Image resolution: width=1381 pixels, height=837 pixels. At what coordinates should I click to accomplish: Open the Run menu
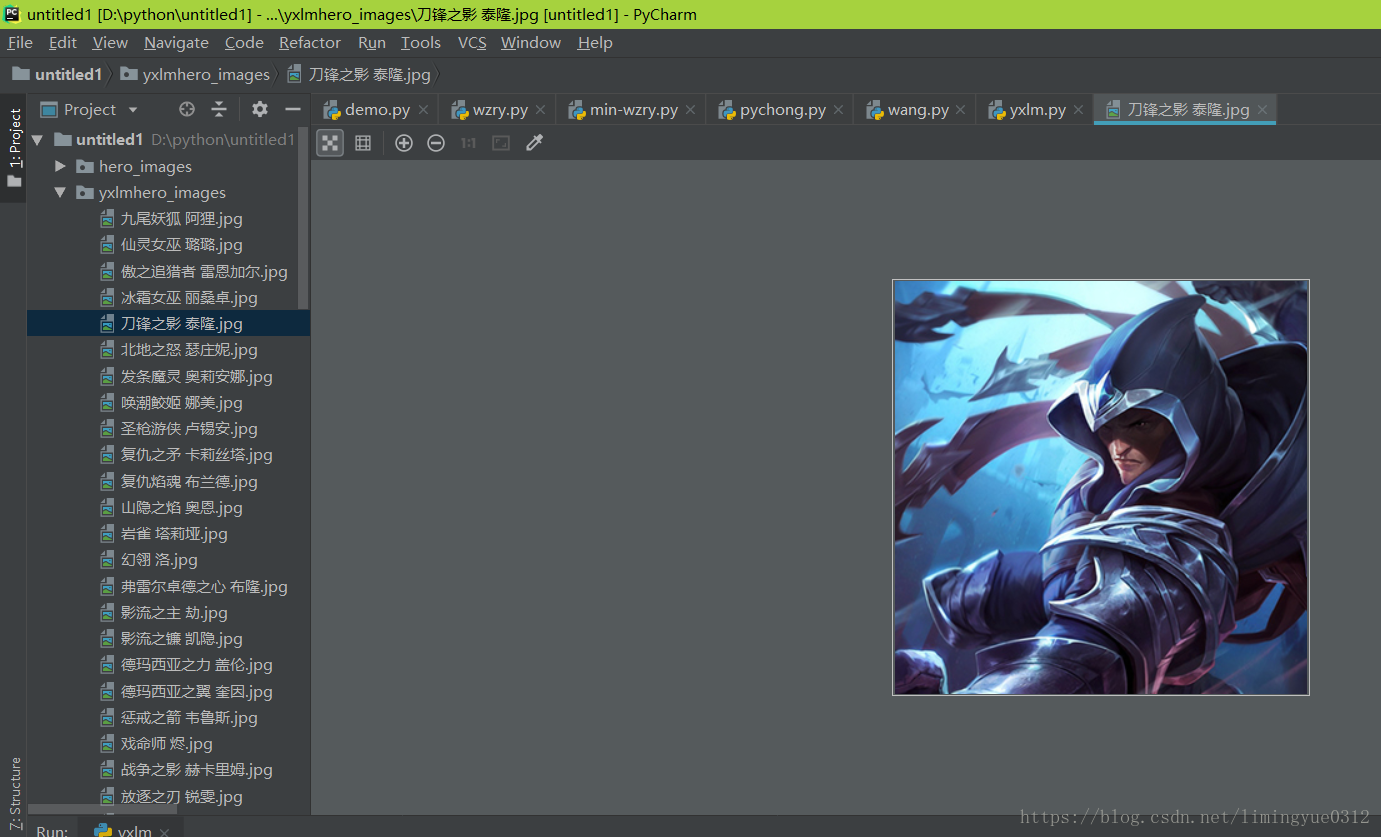372,42
